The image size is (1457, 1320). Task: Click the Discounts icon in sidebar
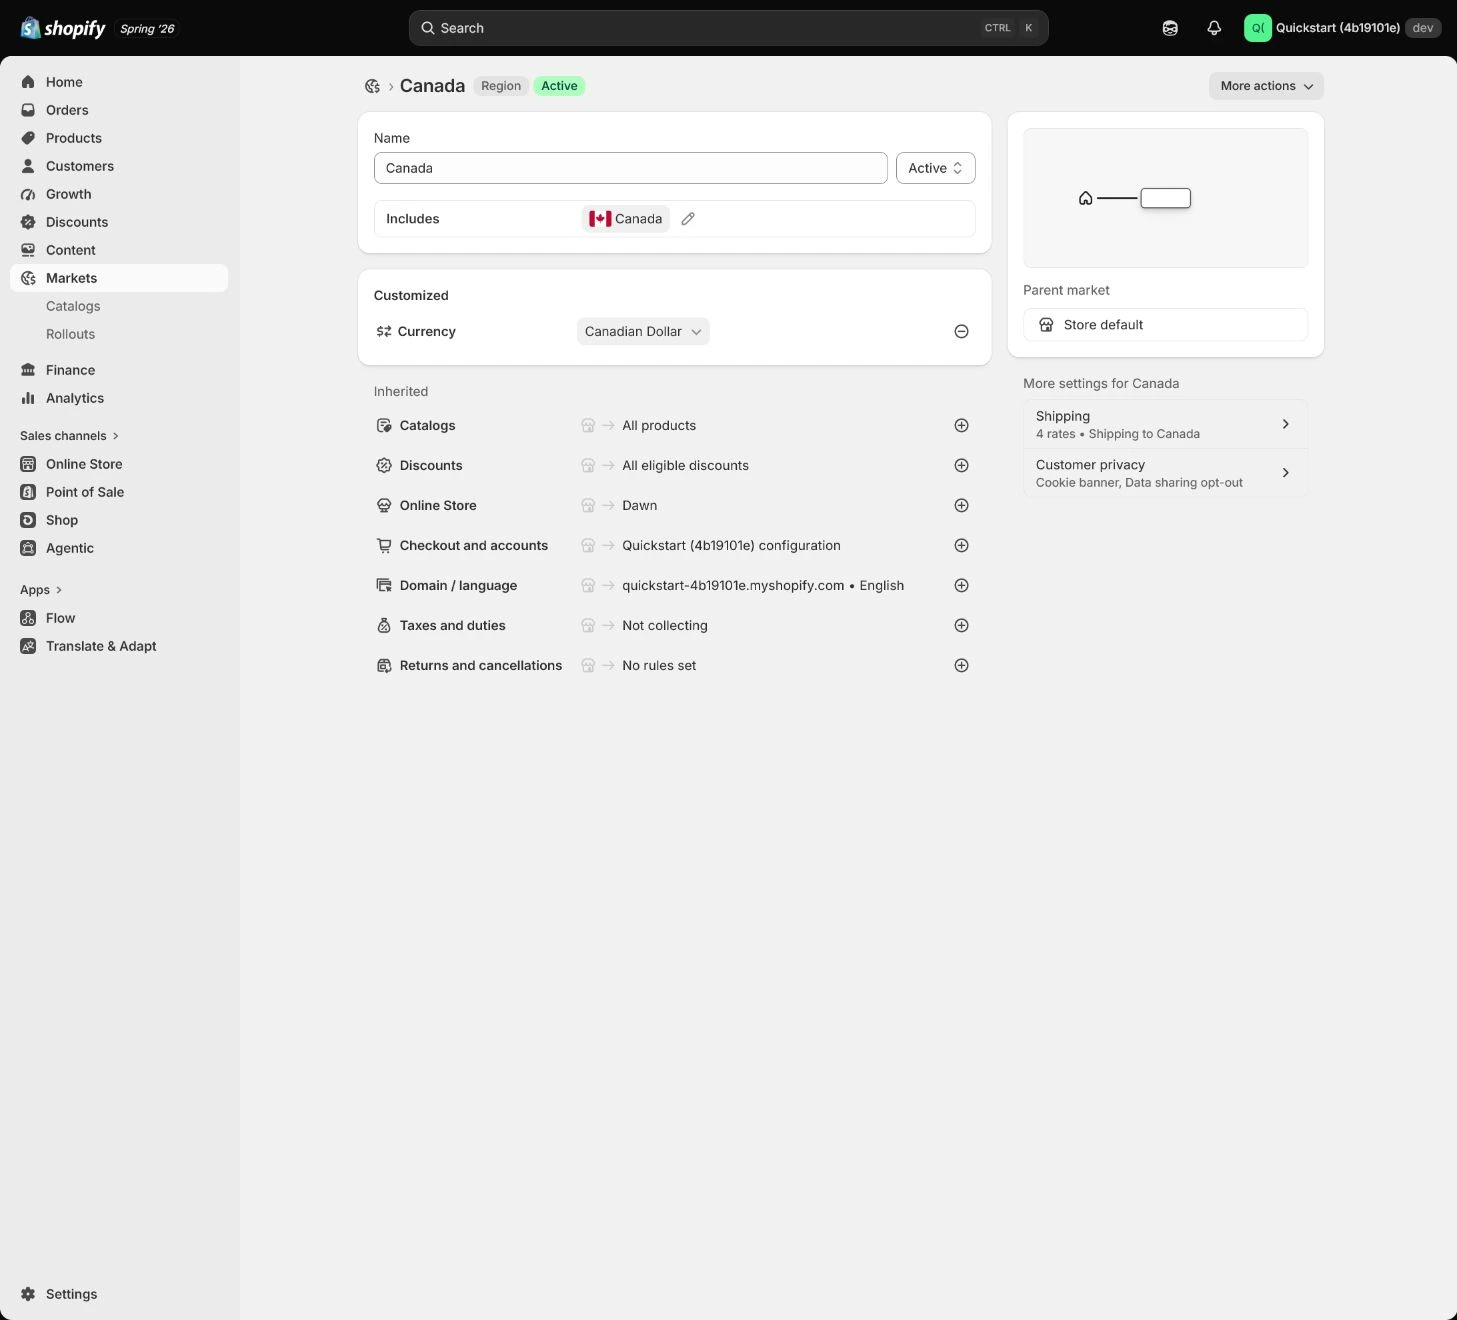click(x=28, y=222)
